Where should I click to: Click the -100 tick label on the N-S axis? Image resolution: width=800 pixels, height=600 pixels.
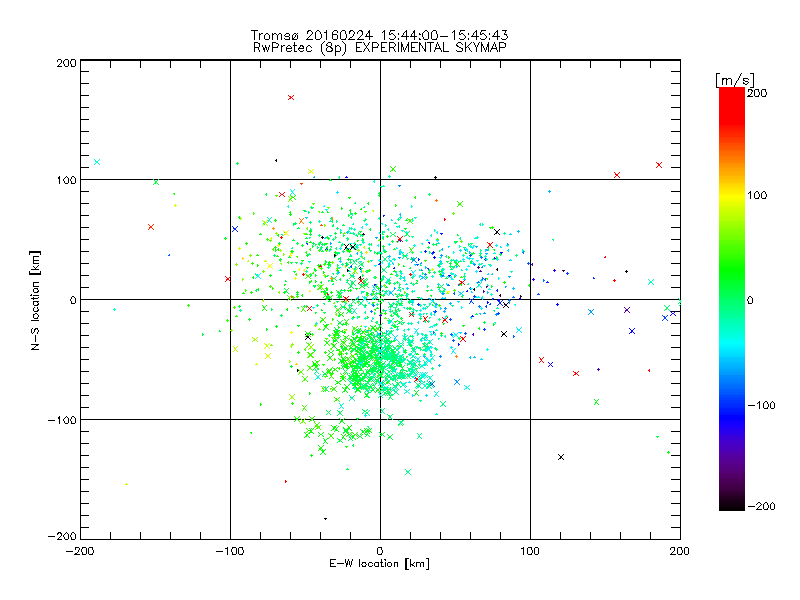point(62,420)
